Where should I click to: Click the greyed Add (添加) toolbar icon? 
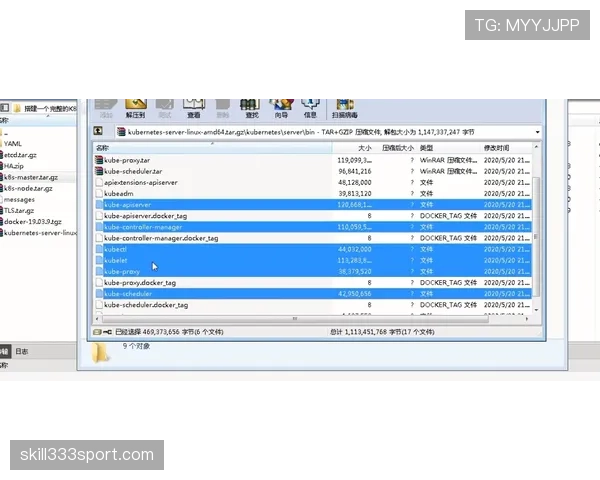coord(106,108)
